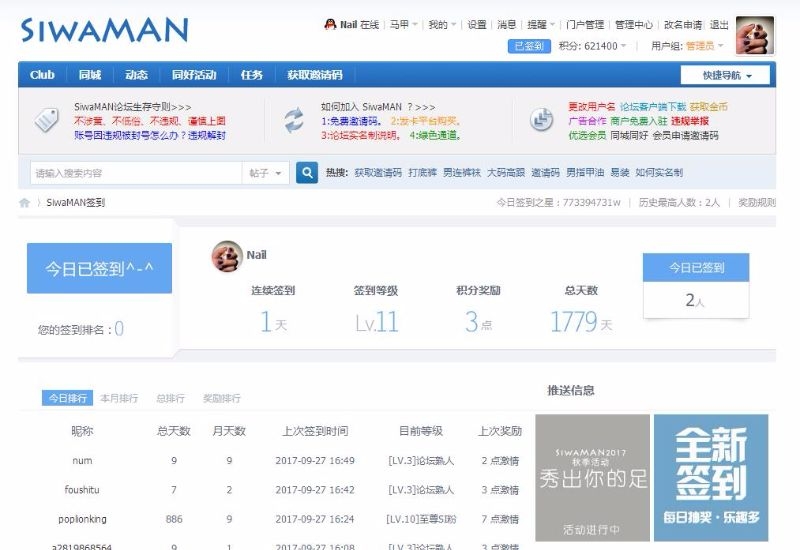Click the 今日已签到^-^ button

99,268
